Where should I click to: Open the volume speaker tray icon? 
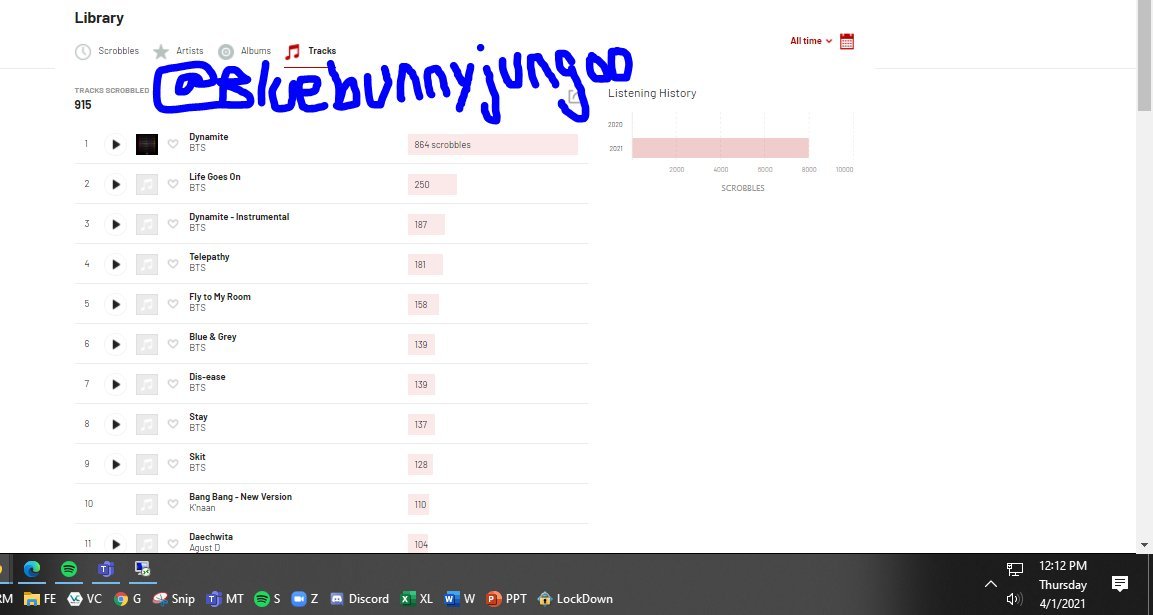1015,599
